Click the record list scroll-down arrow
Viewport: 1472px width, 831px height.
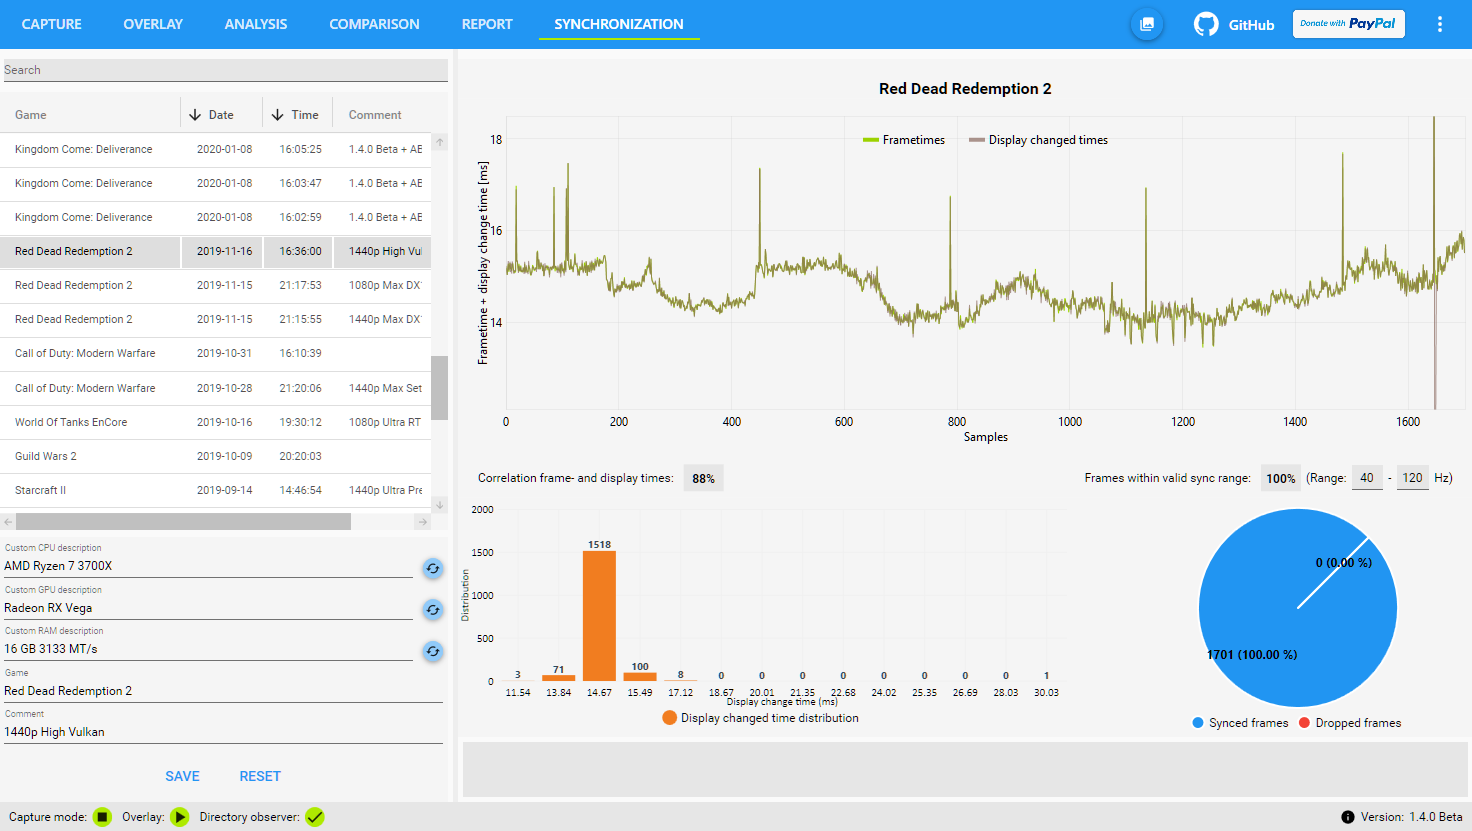[440, 505]
